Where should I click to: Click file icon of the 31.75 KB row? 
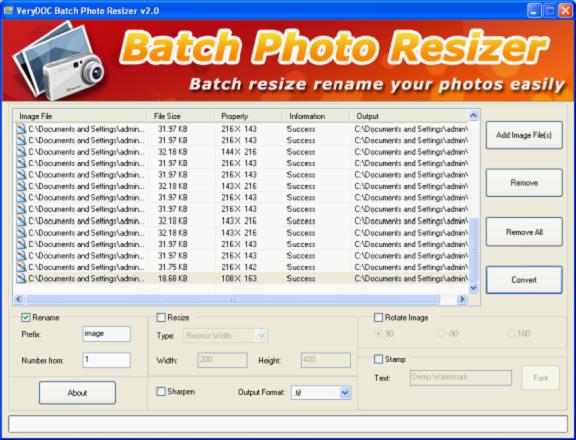pos(21,267)
